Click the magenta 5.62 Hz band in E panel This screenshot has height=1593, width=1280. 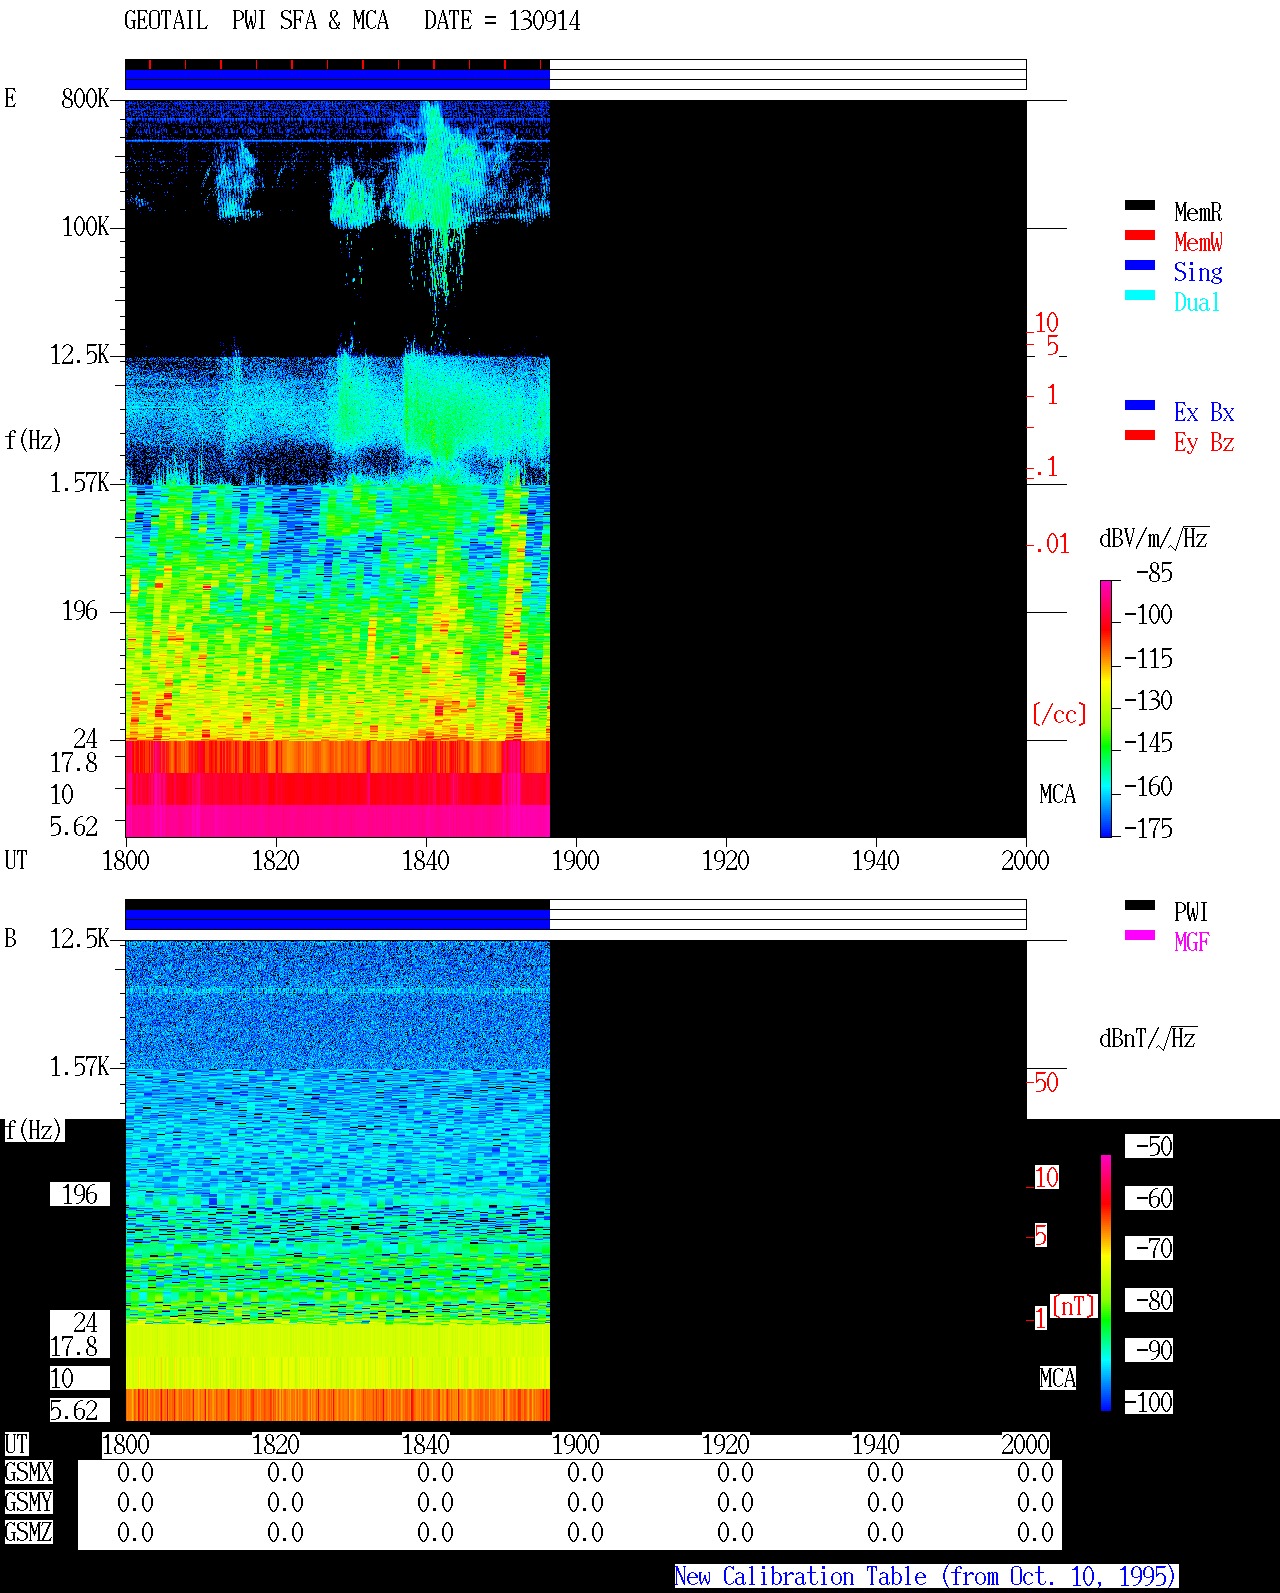point(337,821)
